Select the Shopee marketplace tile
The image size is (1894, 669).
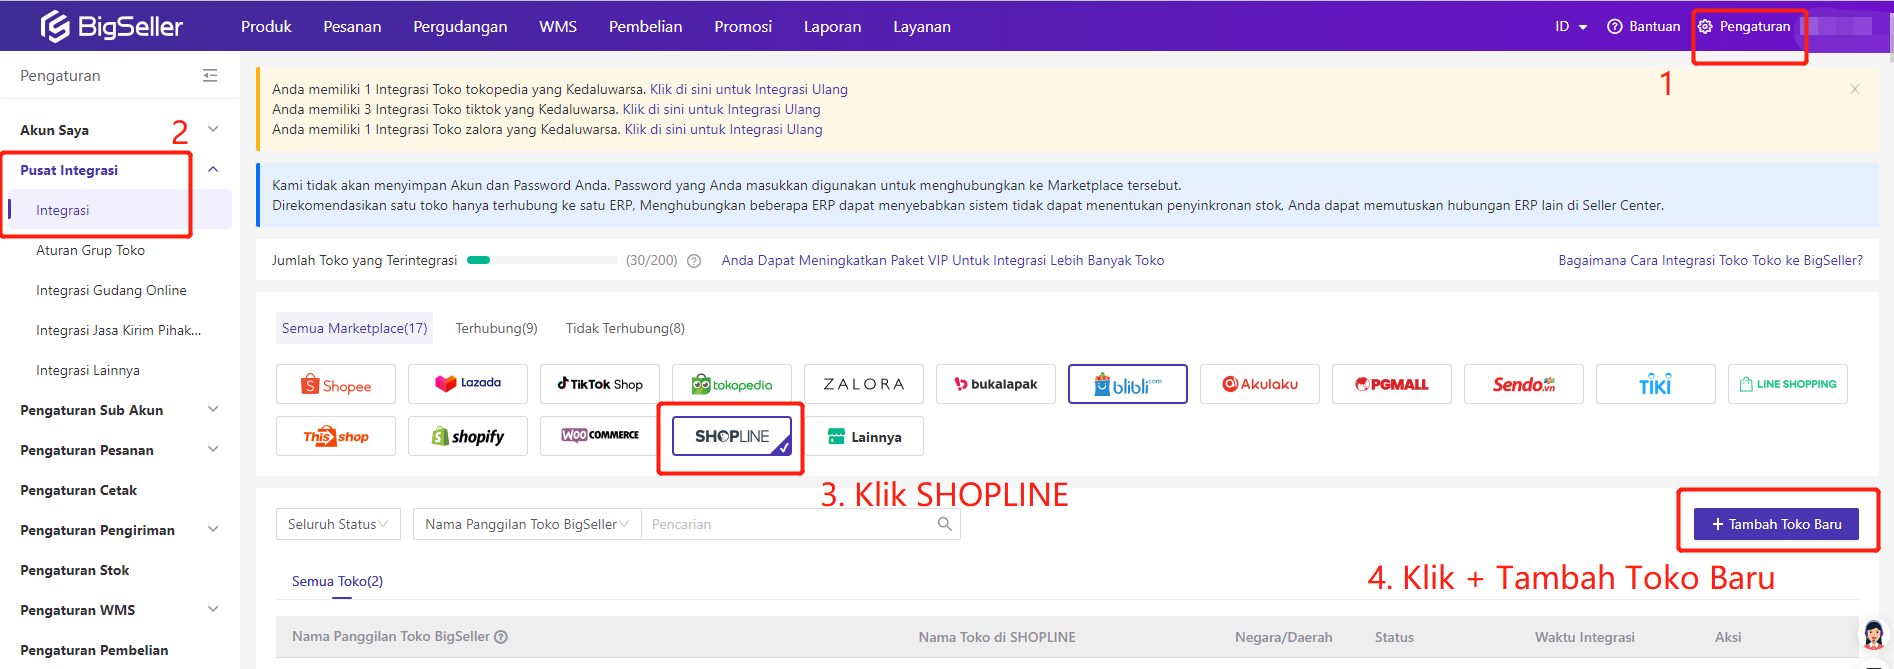[x=336, y=385]
